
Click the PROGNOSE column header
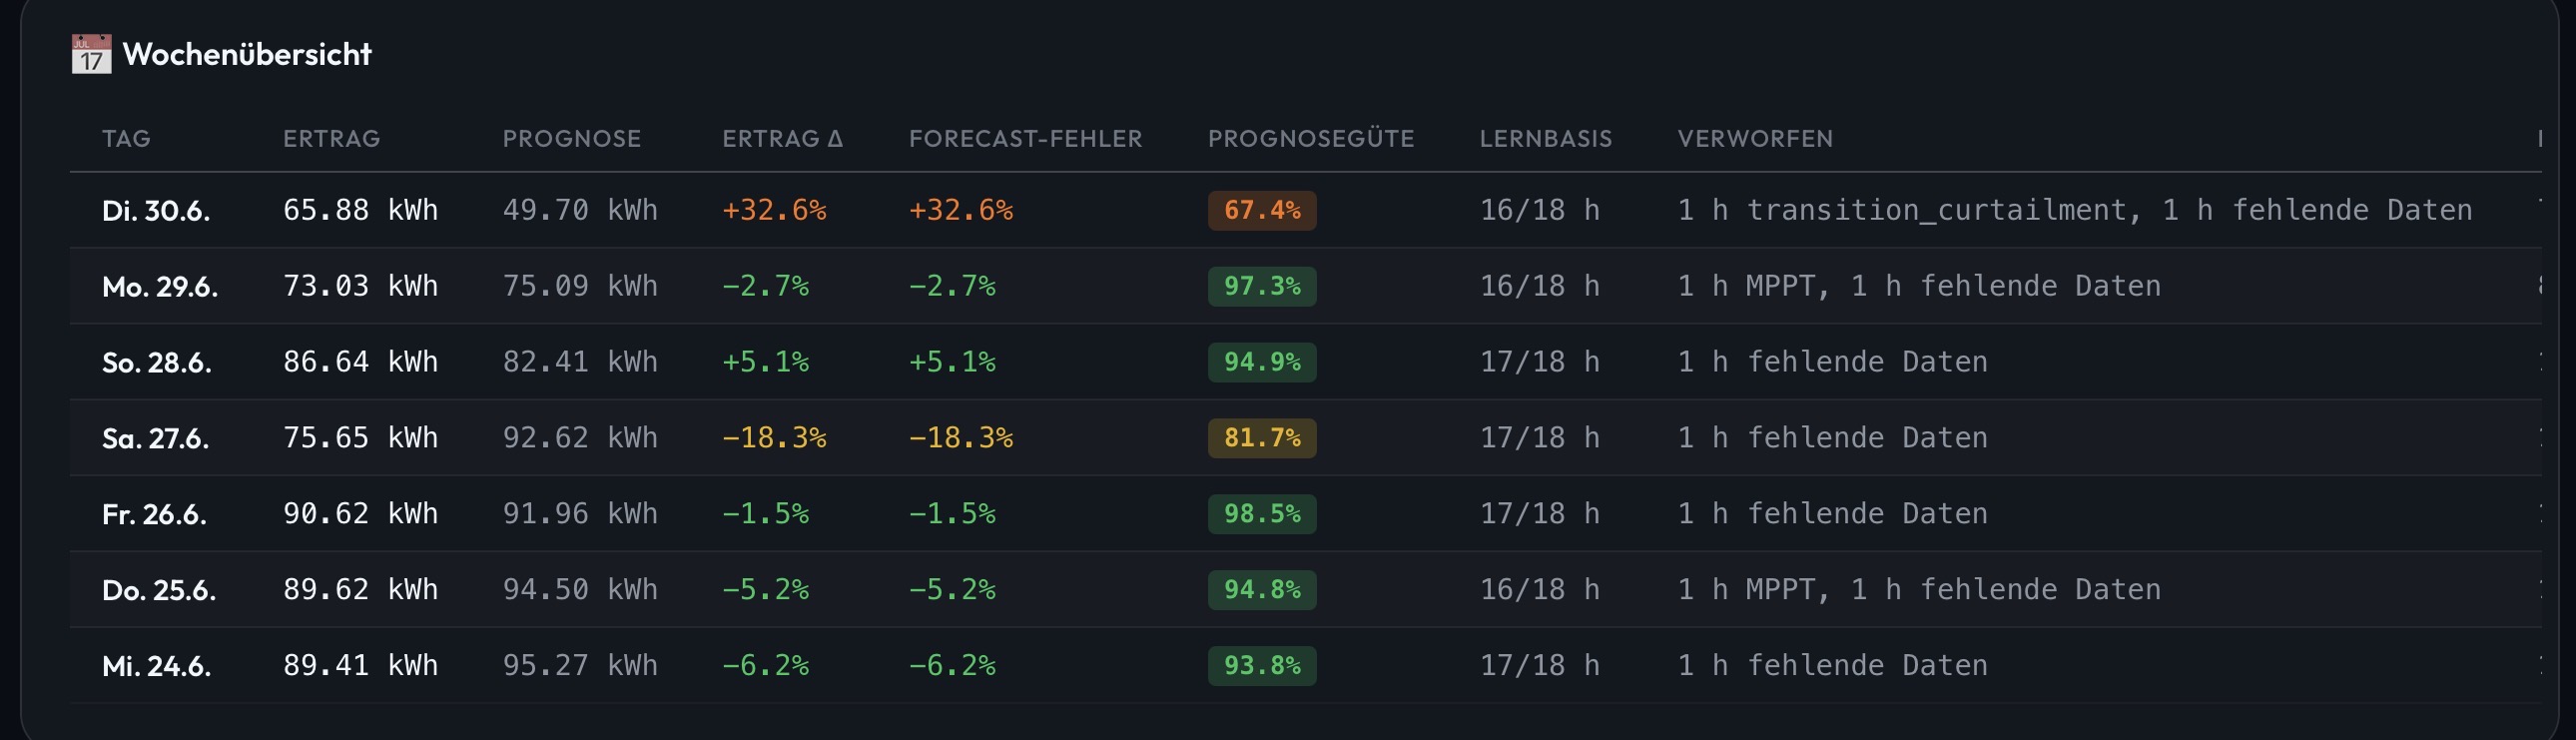point(571,139)
